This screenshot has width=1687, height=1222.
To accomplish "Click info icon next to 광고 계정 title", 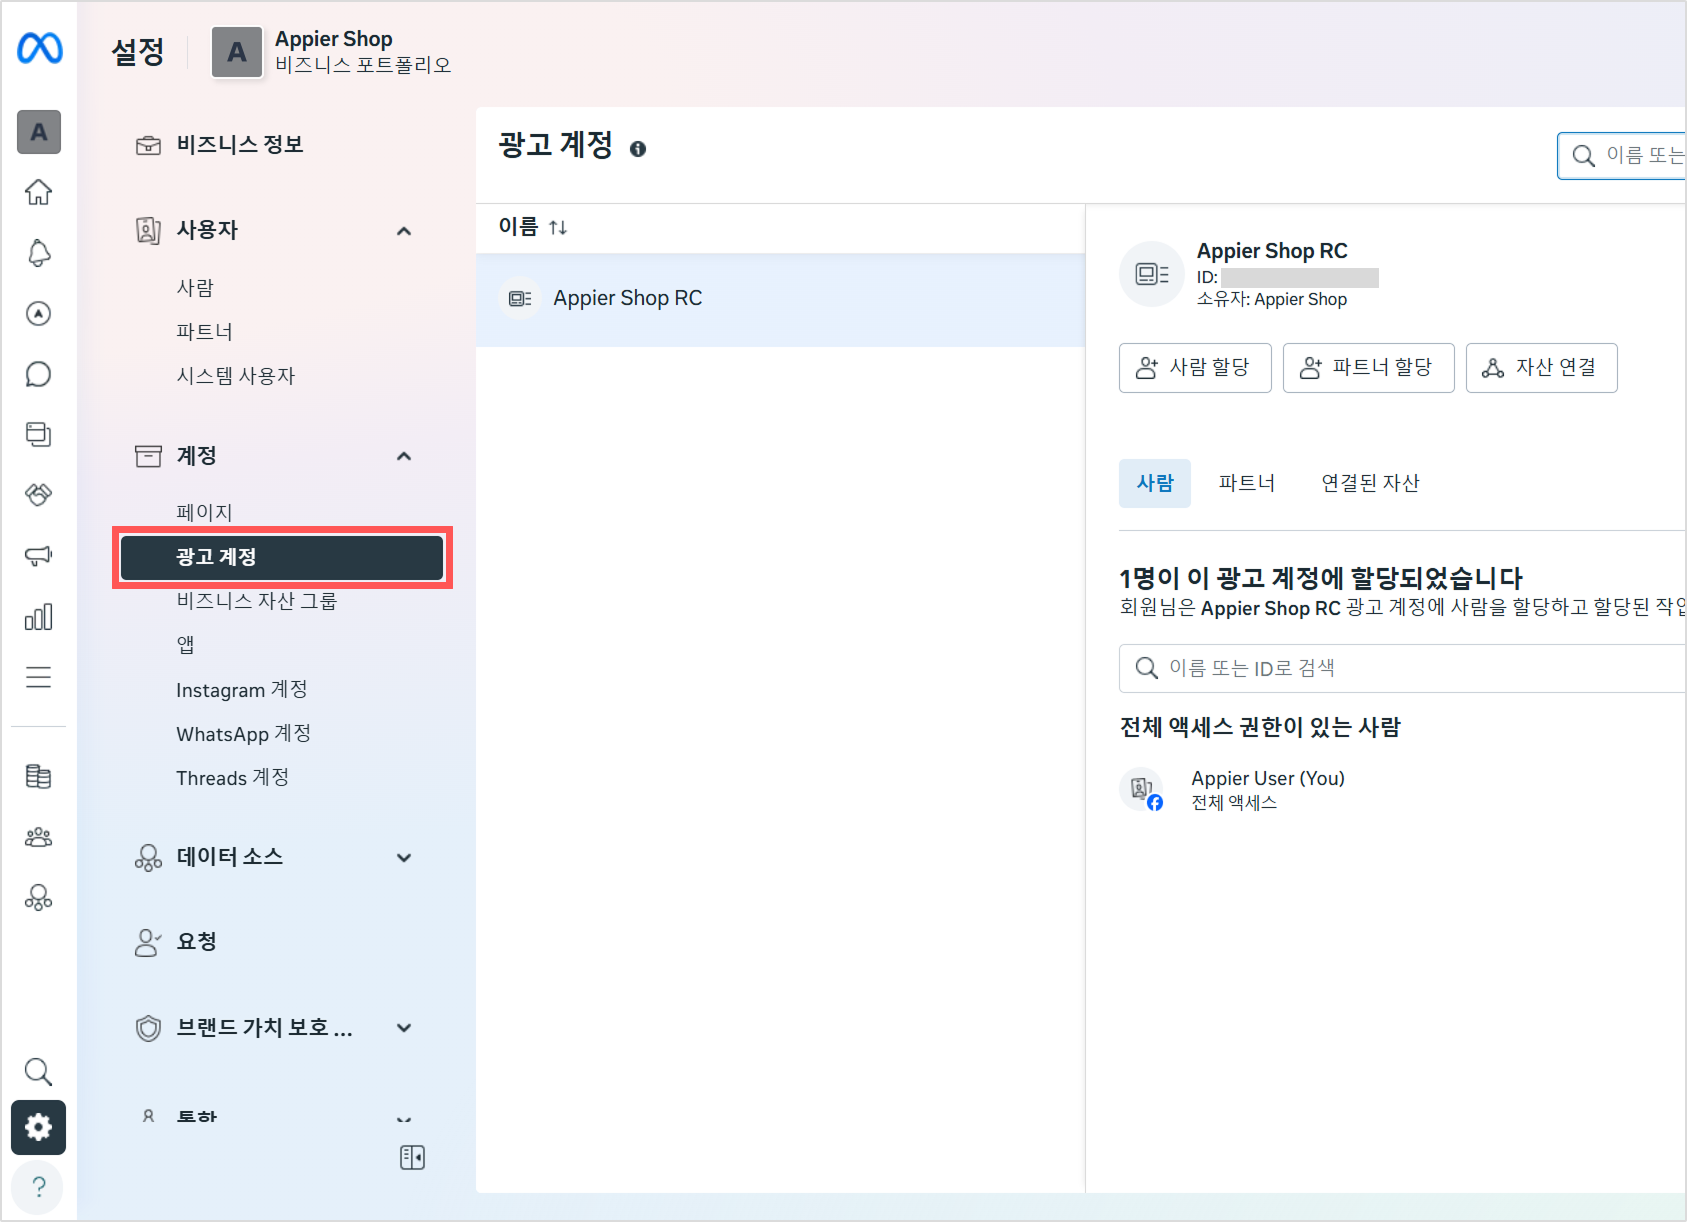I will coord(638,149).
